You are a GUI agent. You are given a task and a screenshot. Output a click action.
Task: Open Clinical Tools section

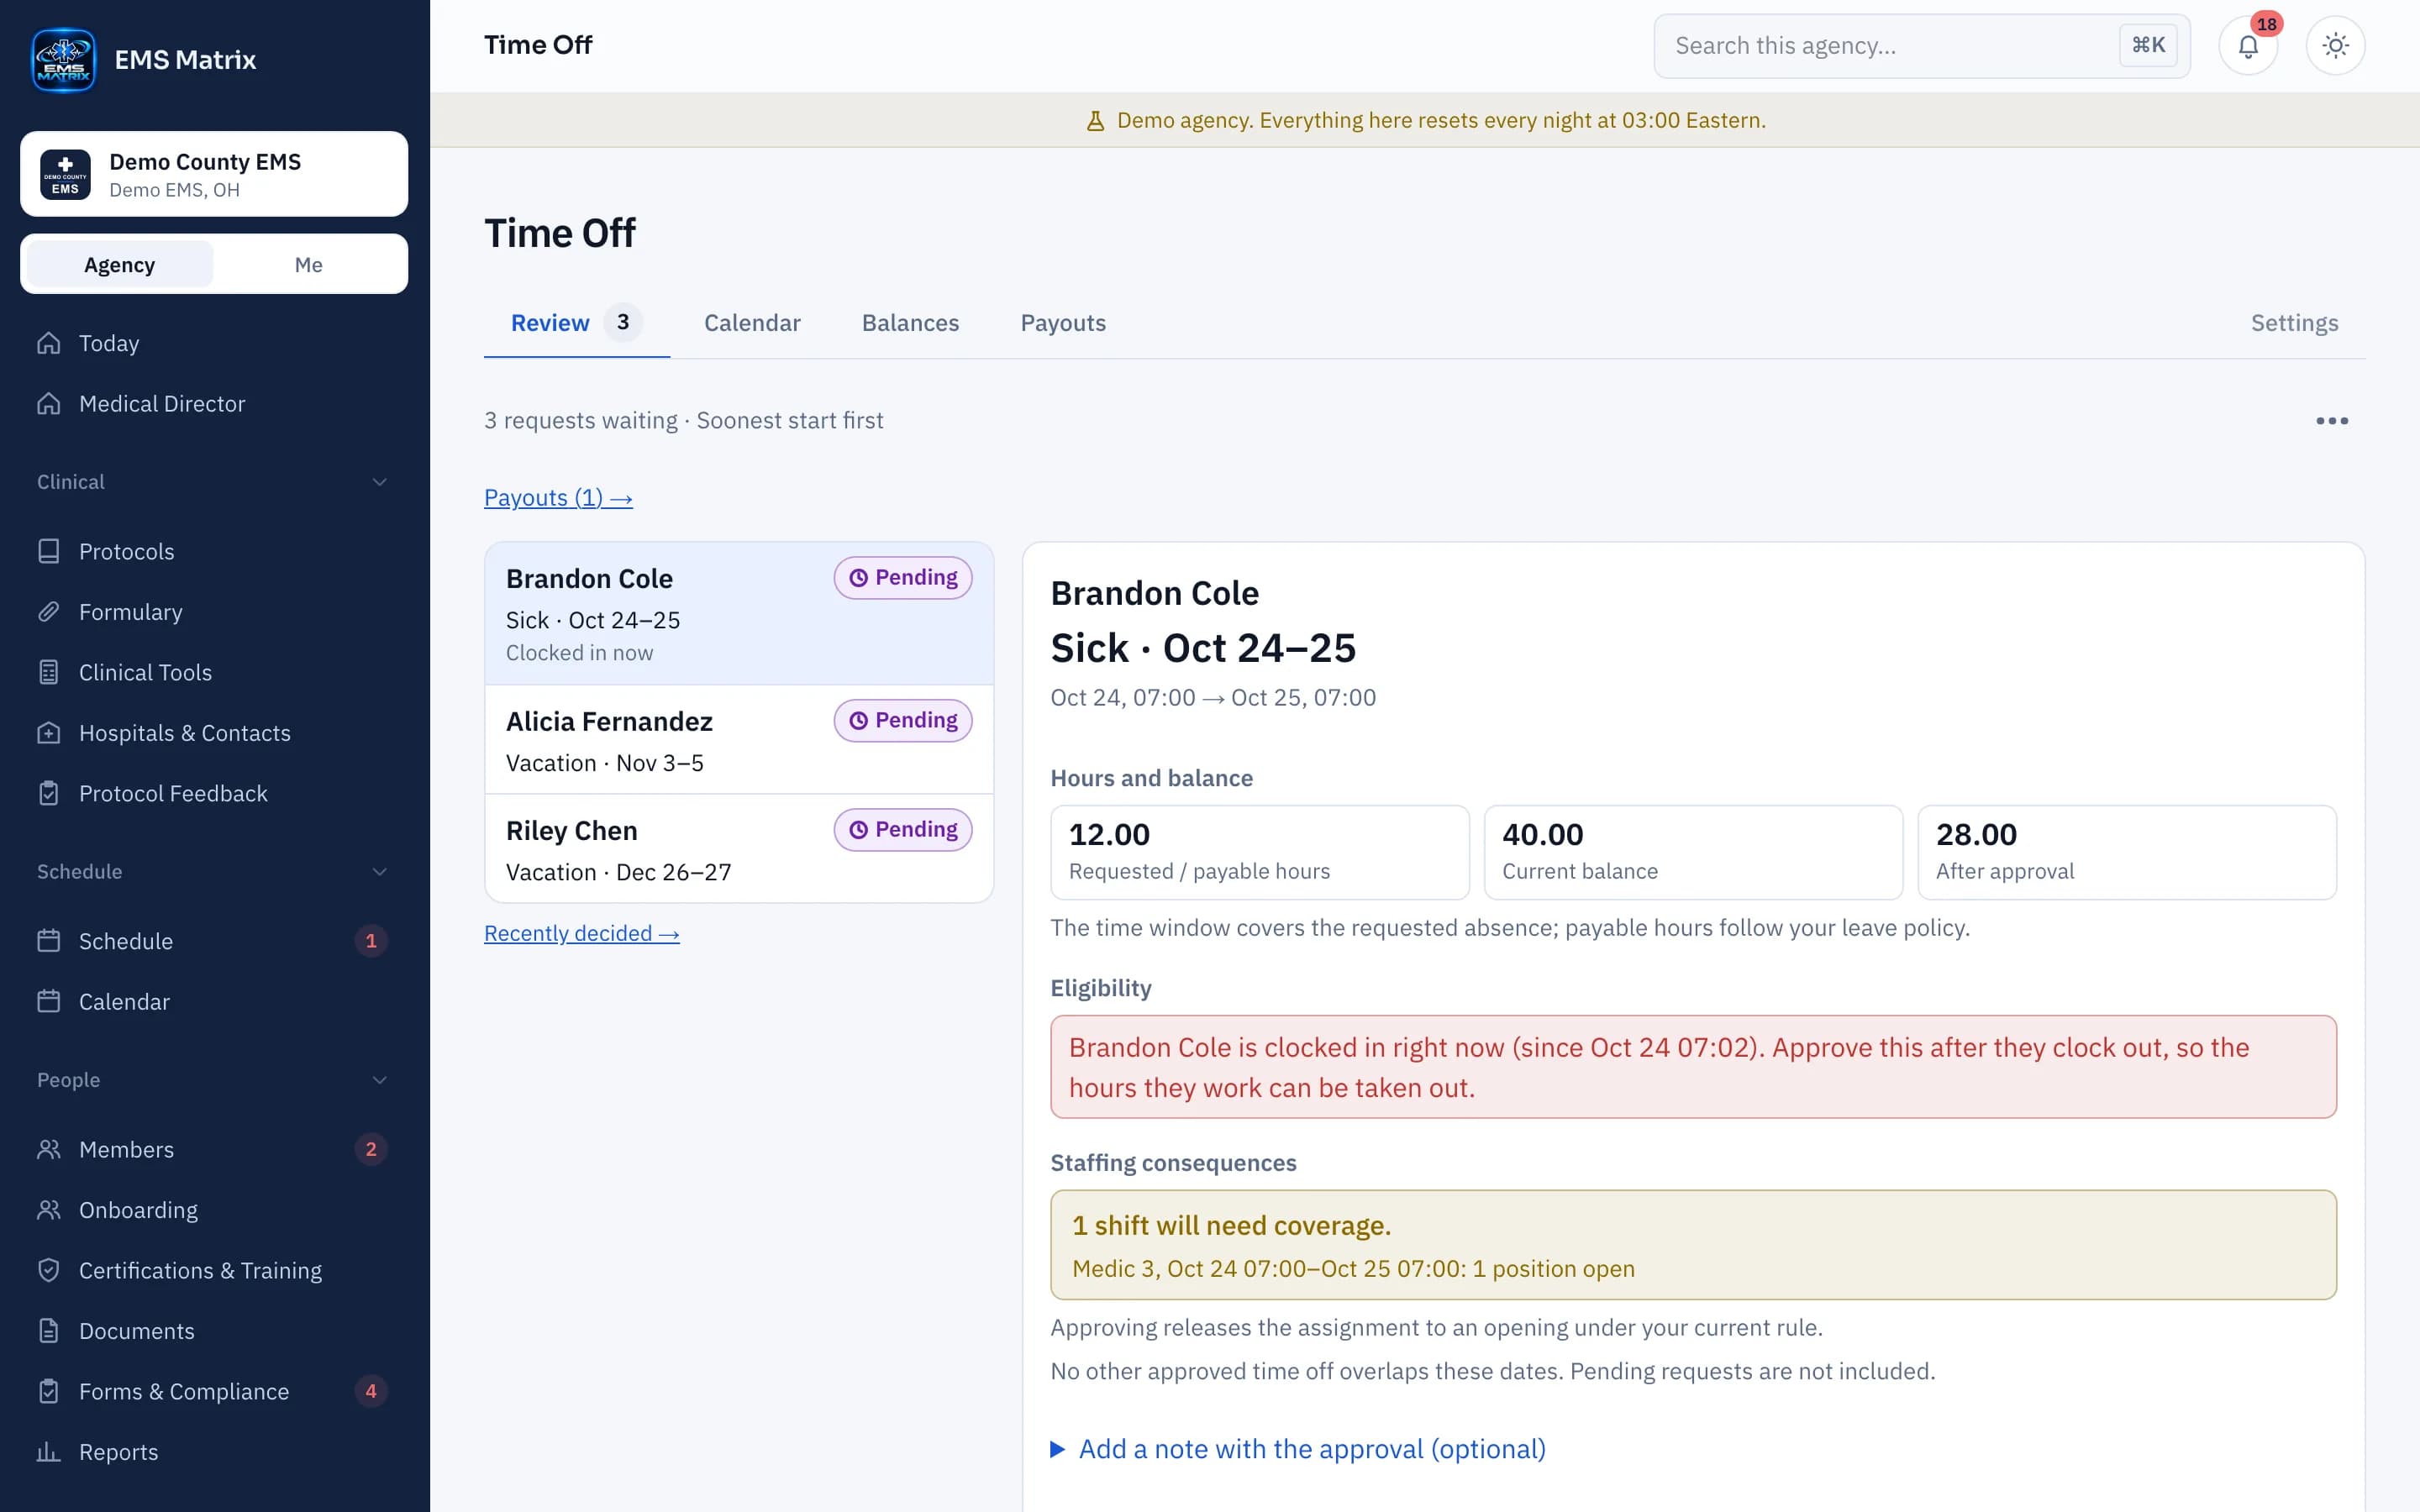pyautogui.click(x=214, y=673)
